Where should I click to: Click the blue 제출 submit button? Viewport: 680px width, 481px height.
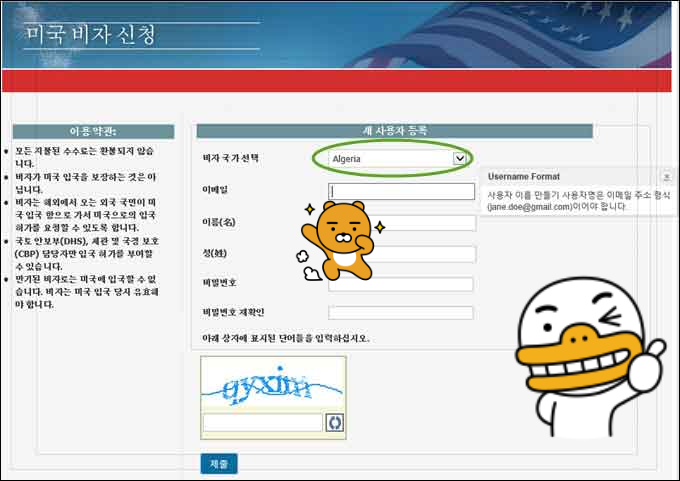tap(219, 464)
